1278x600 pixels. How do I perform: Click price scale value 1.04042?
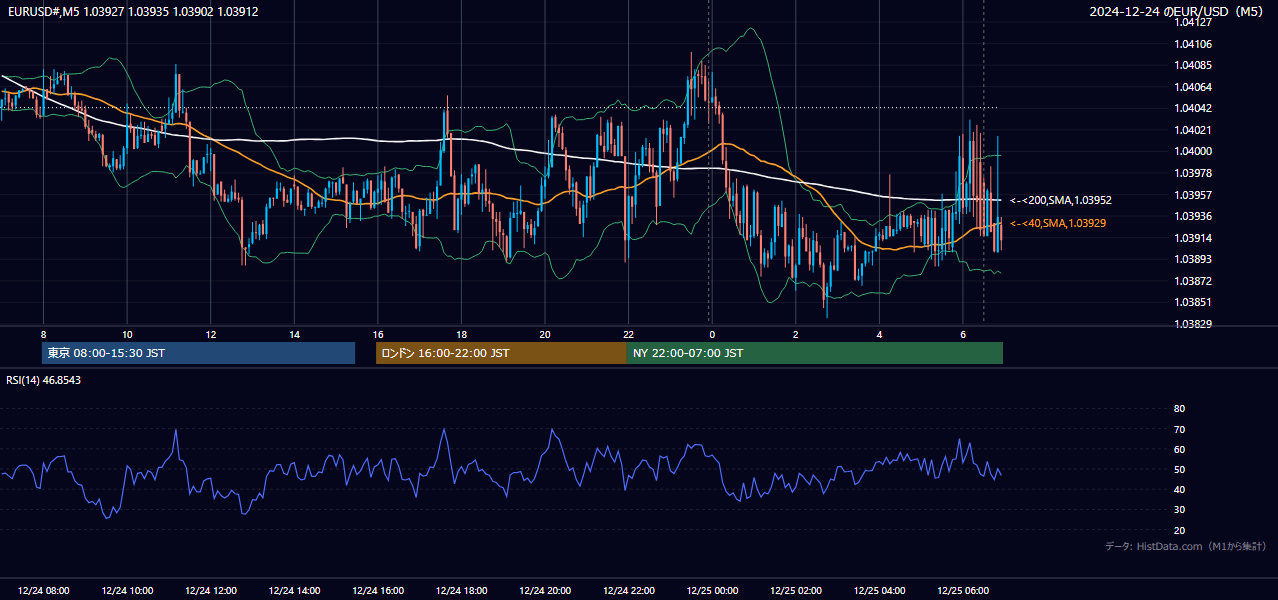coord(1193,108)
